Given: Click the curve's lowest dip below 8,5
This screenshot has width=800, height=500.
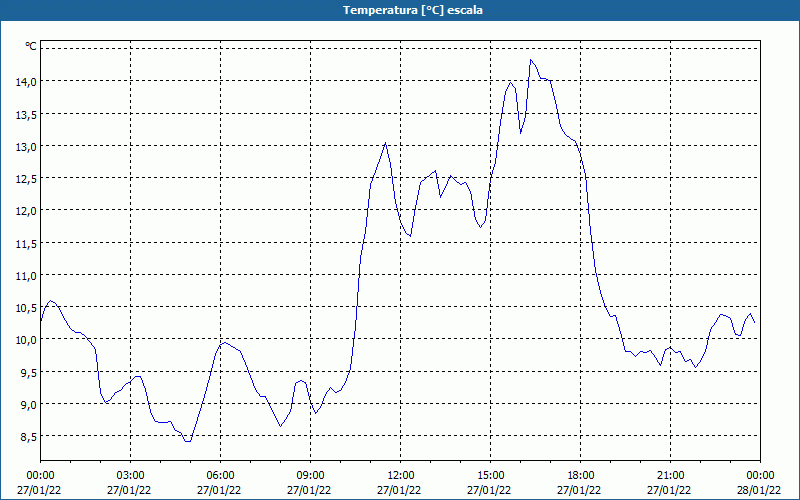Looking at the screenshot, I should [x=188, y=441].
